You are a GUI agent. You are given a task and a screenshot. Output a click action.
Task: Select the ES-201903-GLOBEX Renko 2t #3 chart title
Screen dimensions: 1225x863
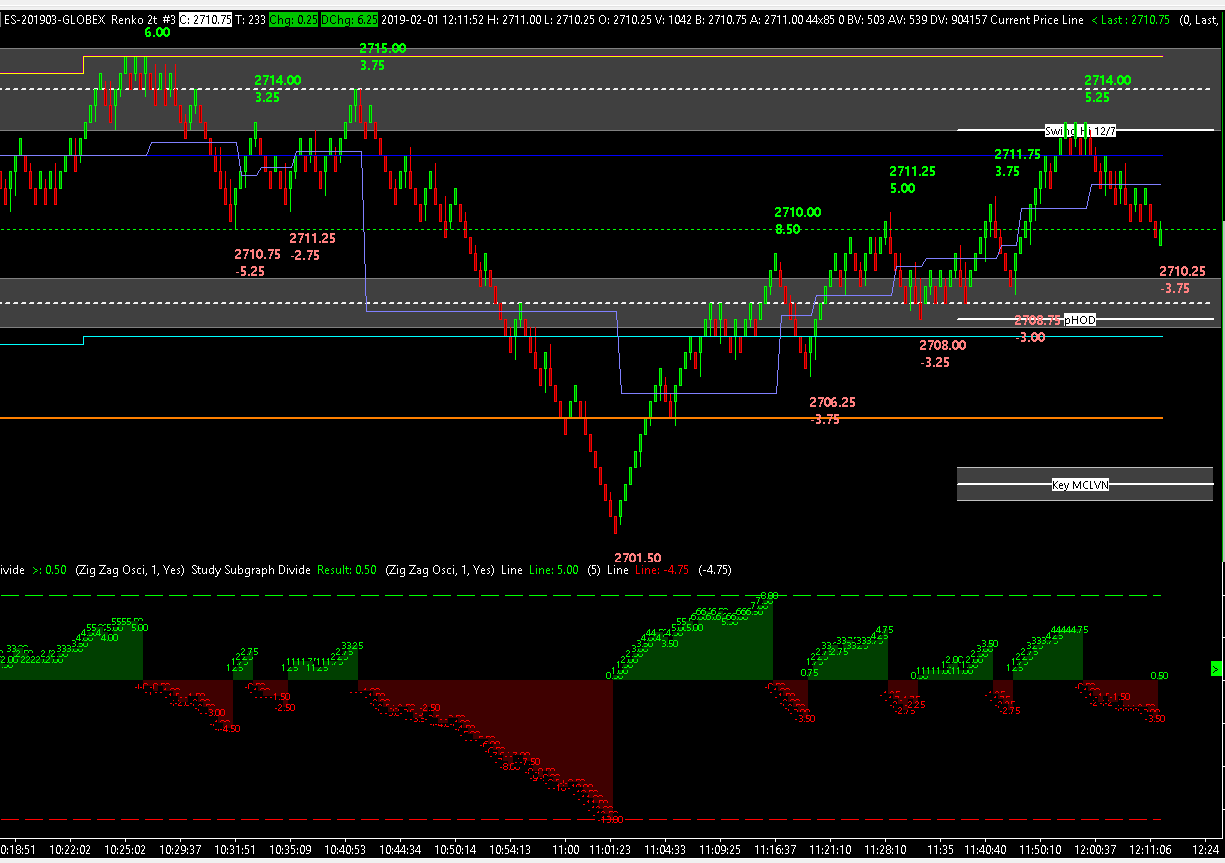88,20
